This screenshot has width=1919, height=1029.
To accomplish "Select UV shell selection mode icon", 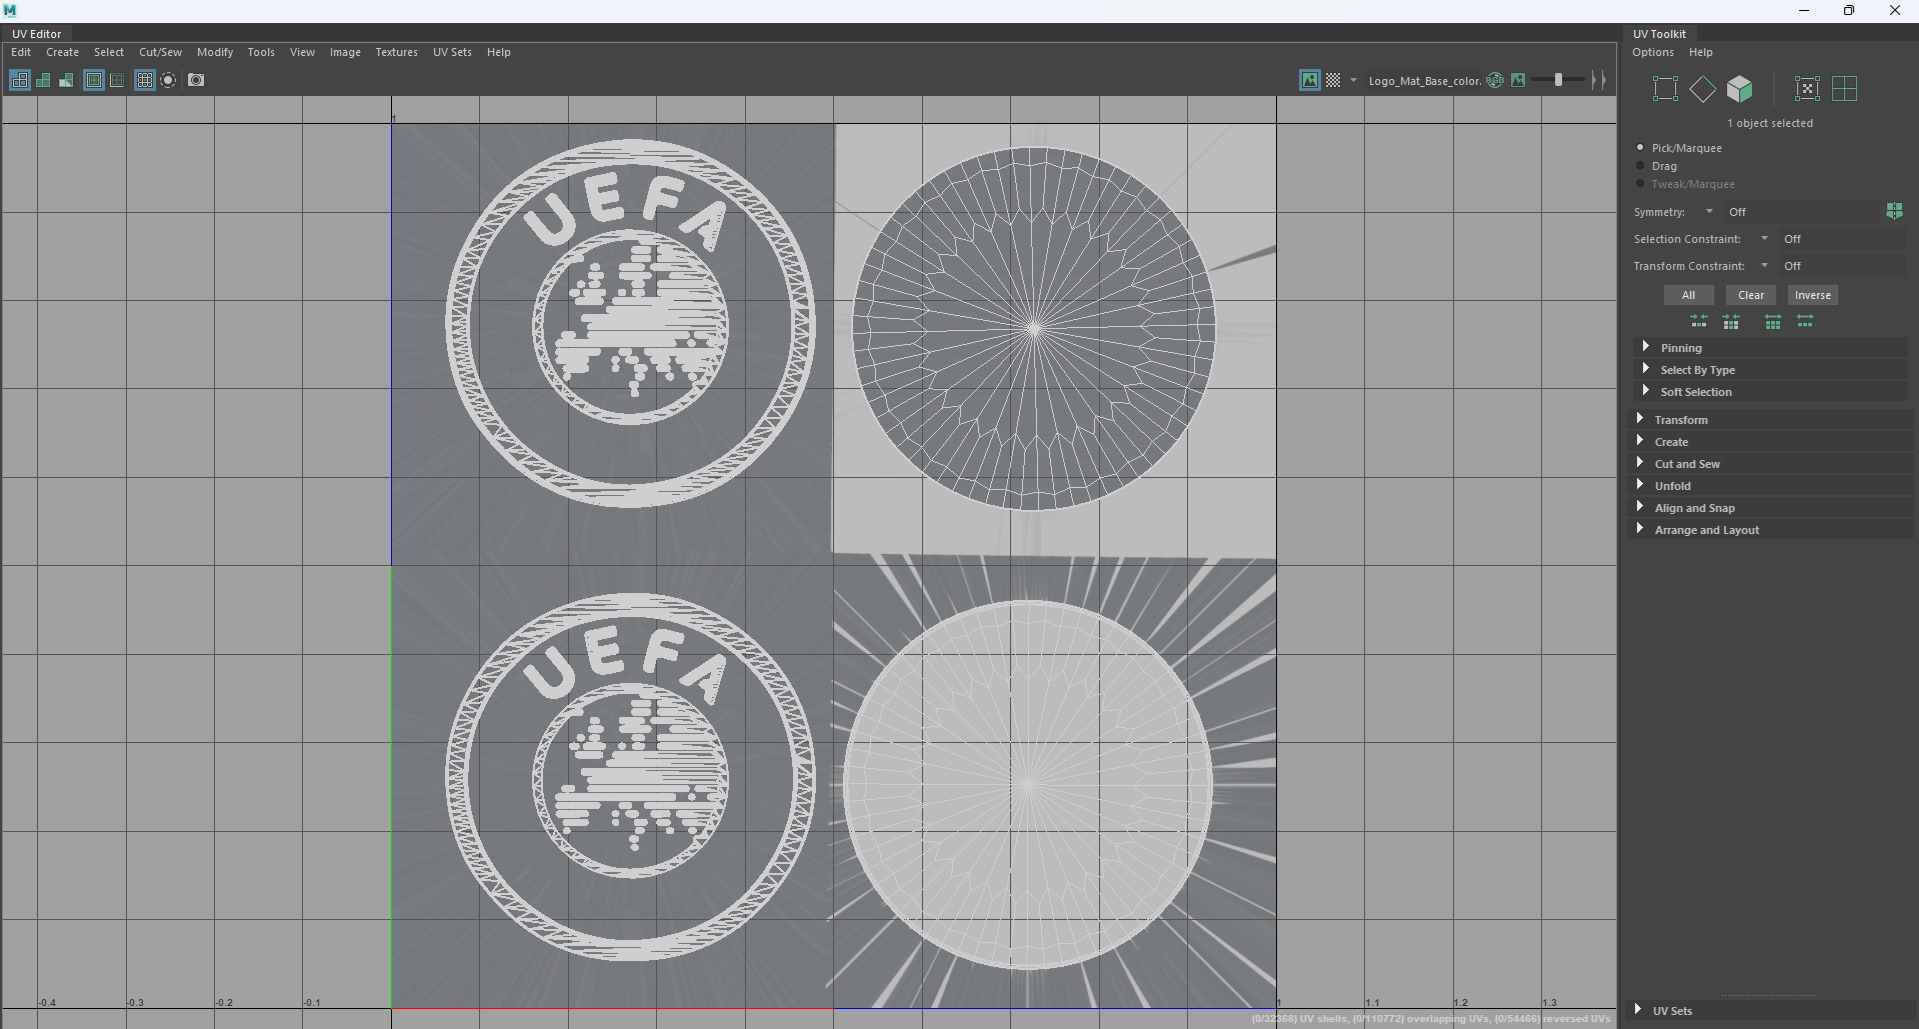I will 1807,89.
